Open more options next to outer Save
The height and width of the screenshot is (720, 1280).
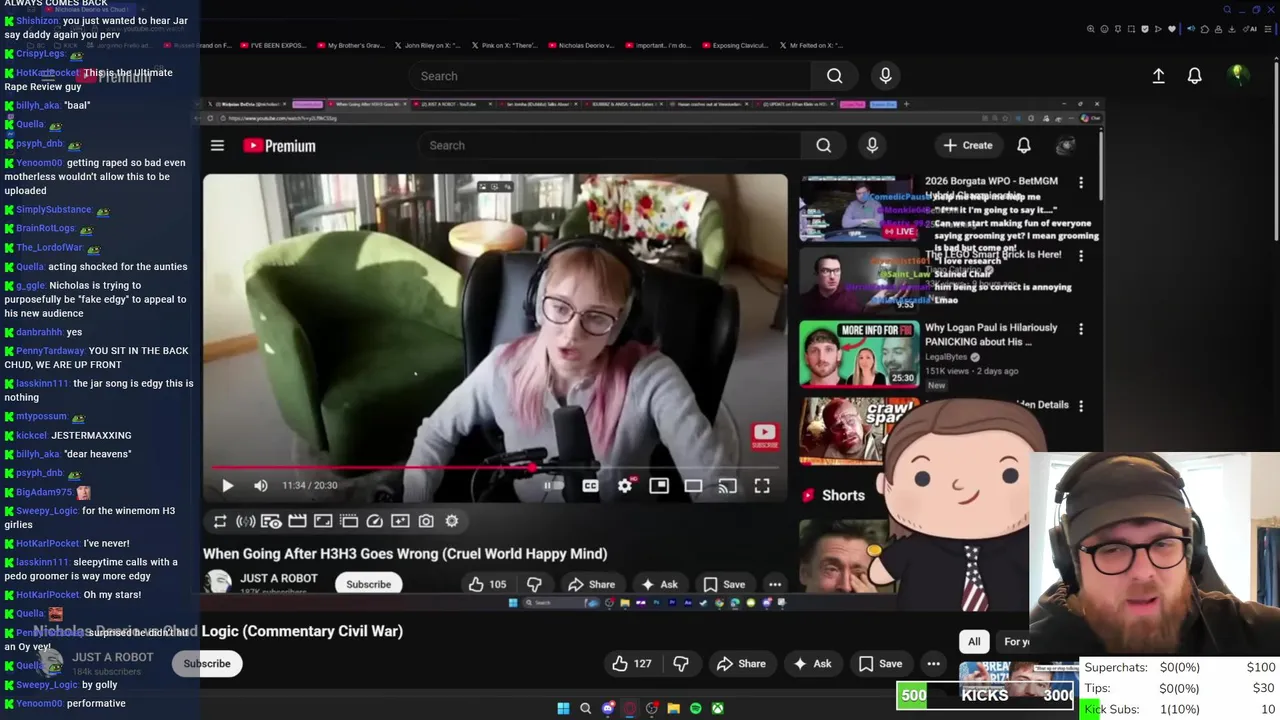933,663
